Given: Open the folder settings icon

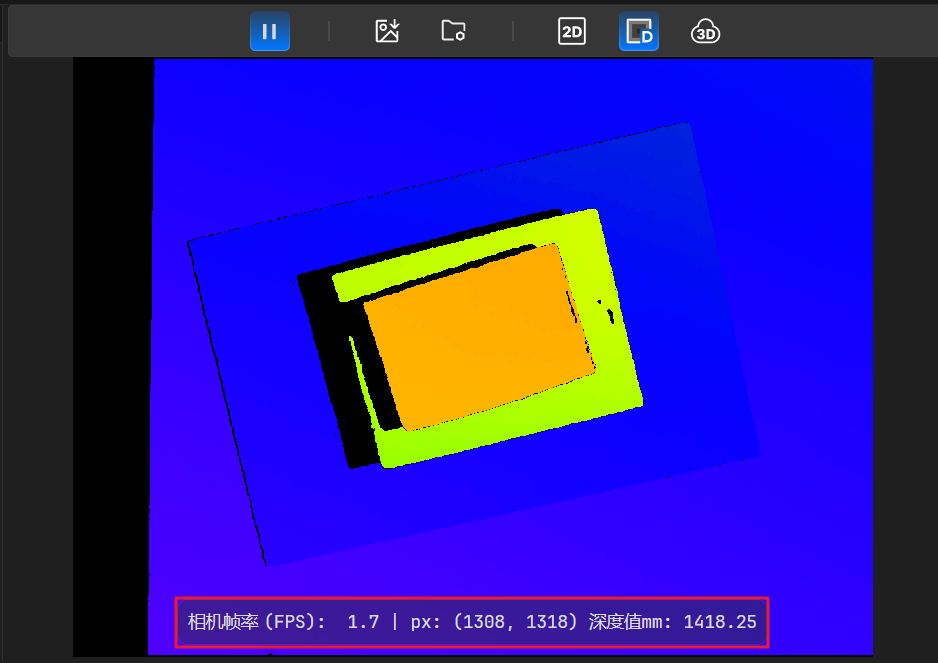Looking at the screenshot, I should click(x=453, y=32).
